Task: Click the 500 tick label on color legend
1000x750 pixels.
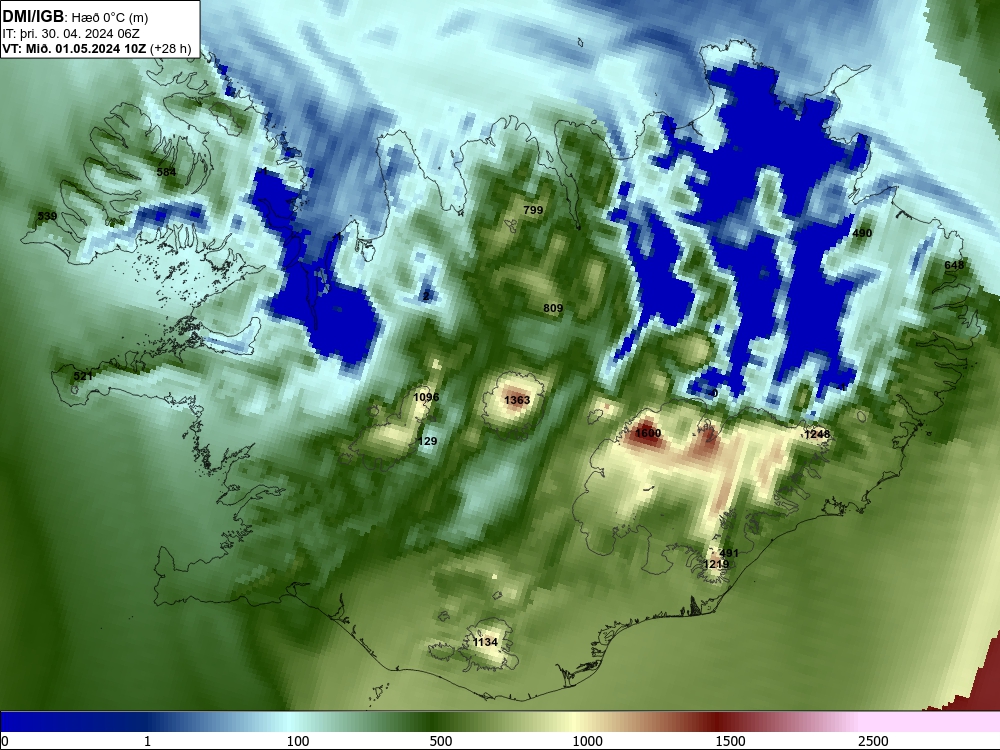Action: (441, 741)
